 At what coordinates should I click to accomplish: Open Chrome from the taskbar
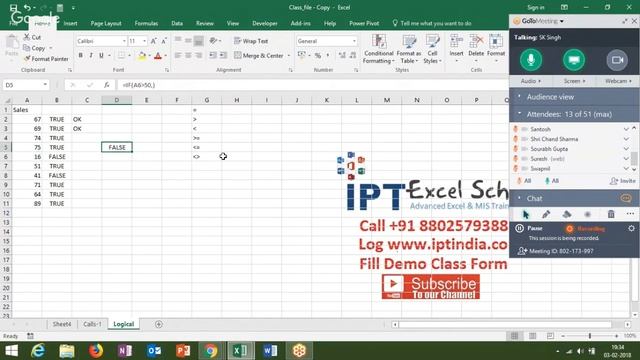pos(211,351)
